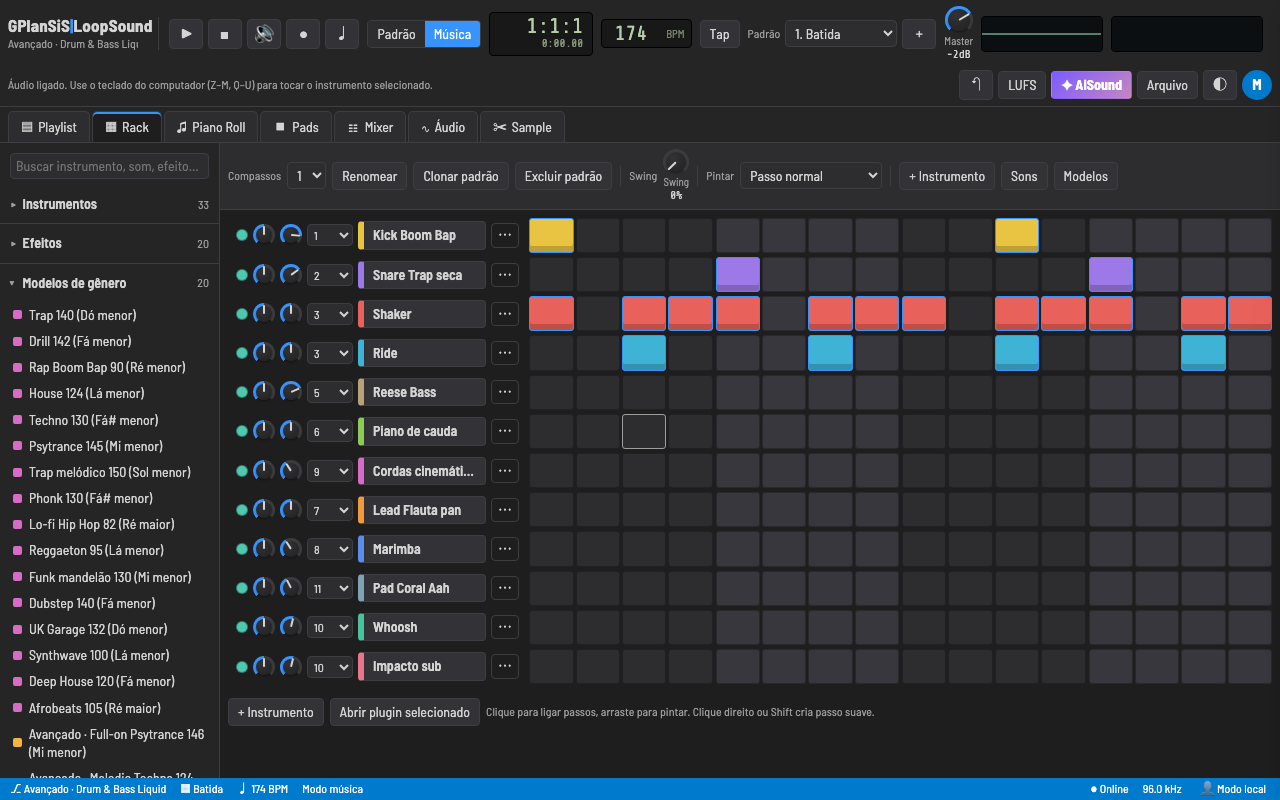Switch to the Piano Roll tab
The width and height of the screenshot is (1280, 800).
coord(211,127)
